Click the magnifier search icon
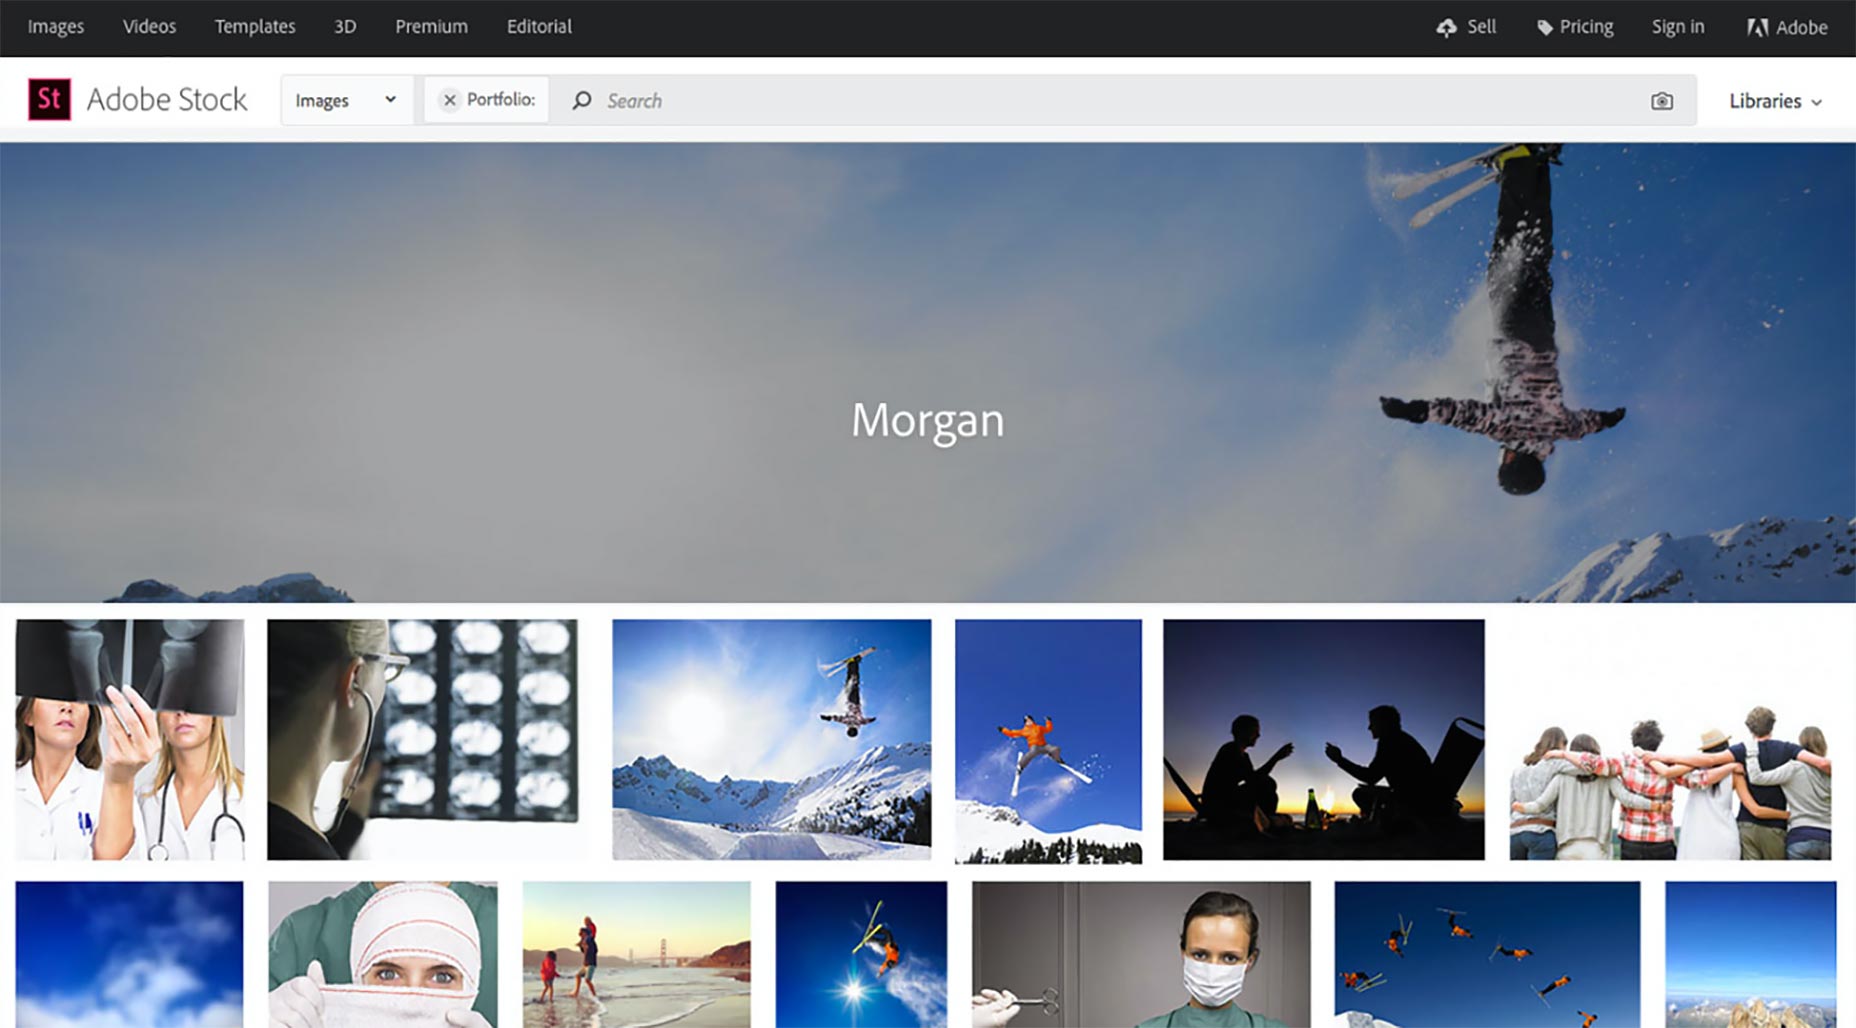The height and width of the screenshot is (1028, 1856). pos(581,100)
